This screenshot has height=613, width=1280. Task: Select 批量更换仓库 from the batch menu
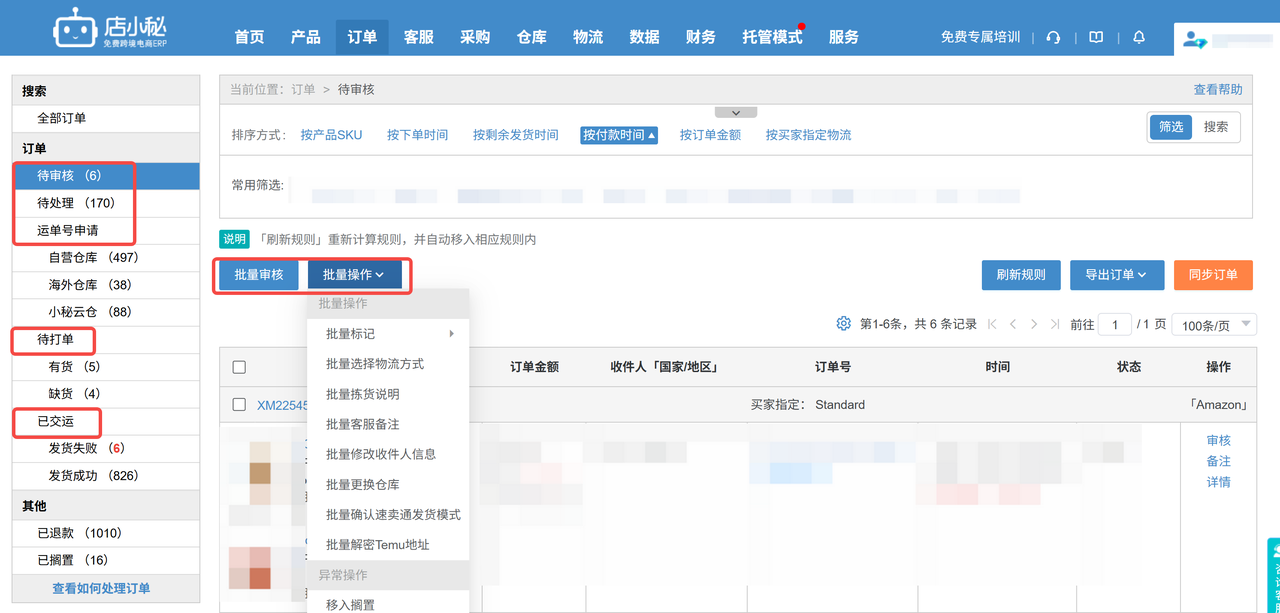(363, 484)
